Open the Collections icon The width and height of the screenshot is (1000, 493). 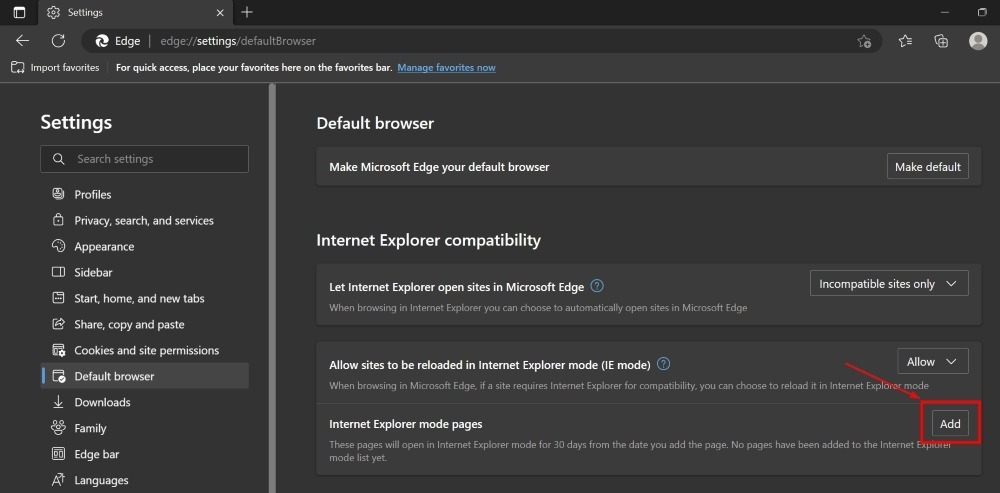click(x=941, y=41)
